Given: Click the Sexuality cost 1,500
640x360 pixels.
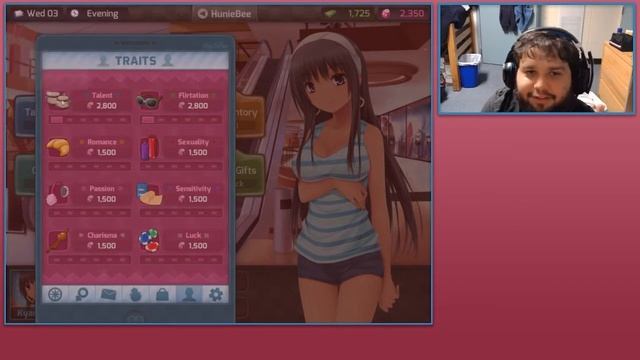Looking at the screenshot, I should (x=193, y=152).
